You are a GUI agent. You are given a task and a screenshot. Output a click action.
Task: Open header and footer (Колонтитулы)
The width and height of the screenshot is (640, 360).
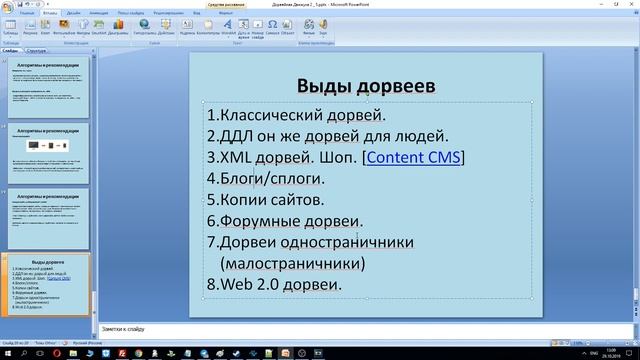(208, 28)
